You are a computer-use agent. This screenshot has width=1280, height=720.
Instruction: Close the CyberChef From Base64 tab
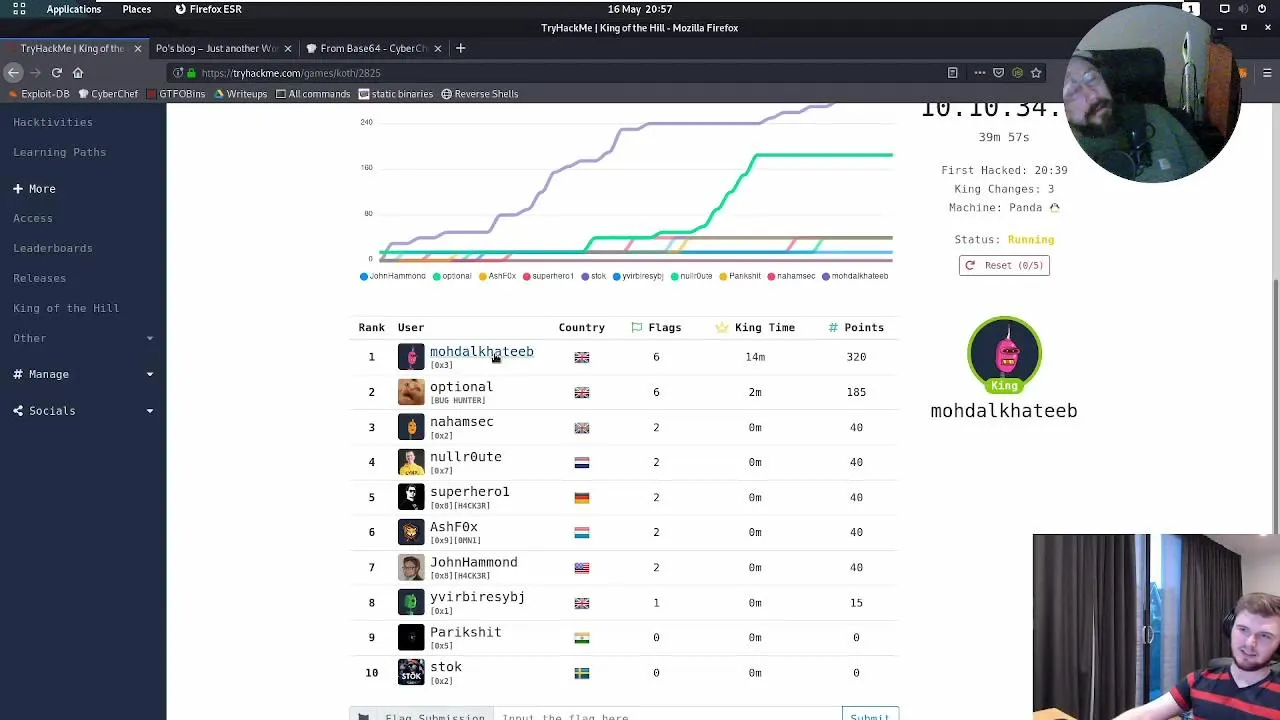pyautogui.click(x=439, y=48)
